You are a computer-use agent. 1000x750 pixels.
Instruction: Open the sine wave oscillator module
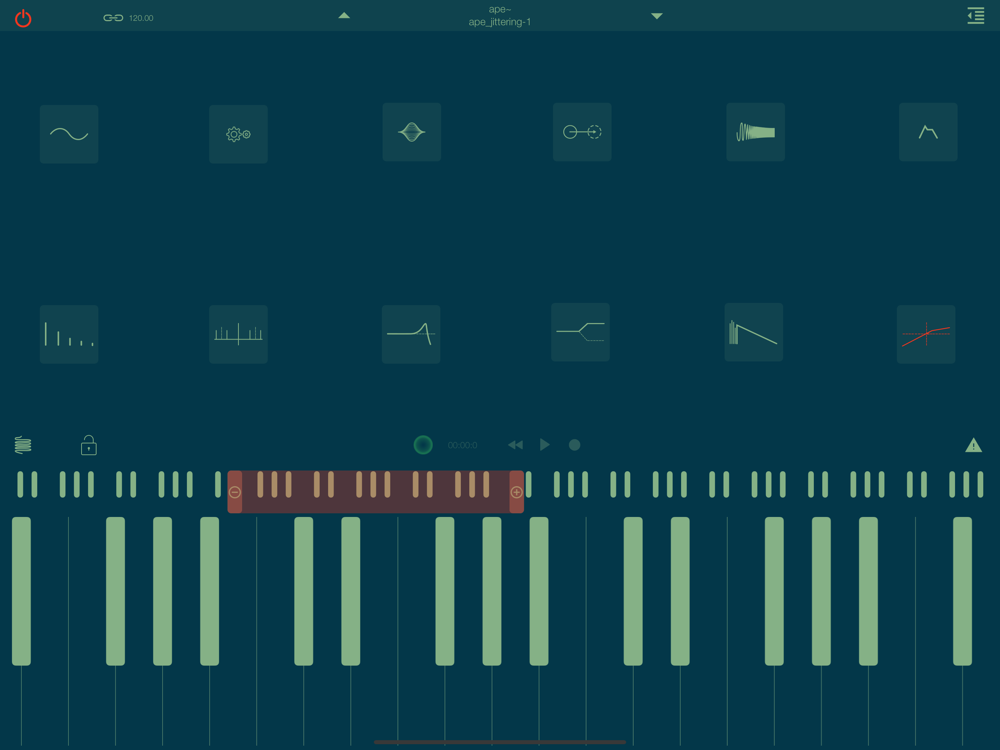69,134
